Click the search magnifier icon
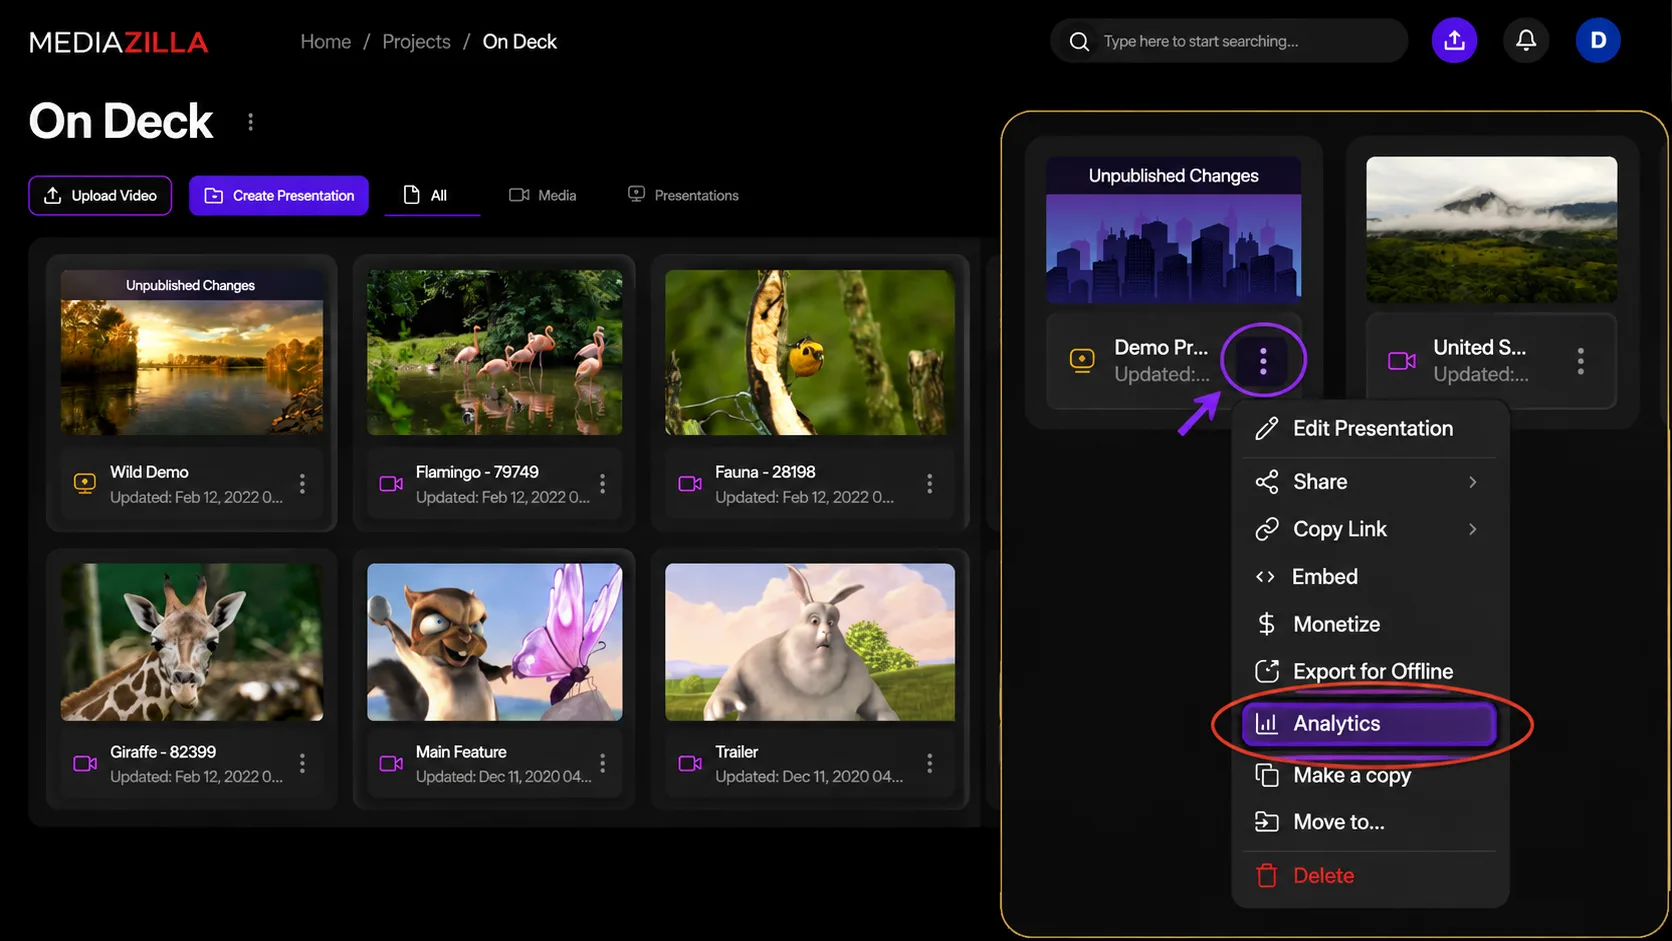The height and width of the screenshot is (941, 1672). coord(1079,42)
